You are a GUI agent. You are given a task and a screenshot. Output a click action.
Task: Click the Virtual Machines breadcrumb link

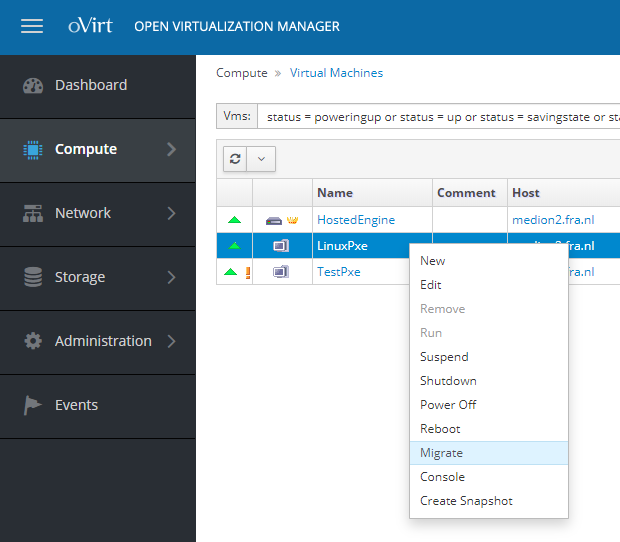click(x=336, y=73)
